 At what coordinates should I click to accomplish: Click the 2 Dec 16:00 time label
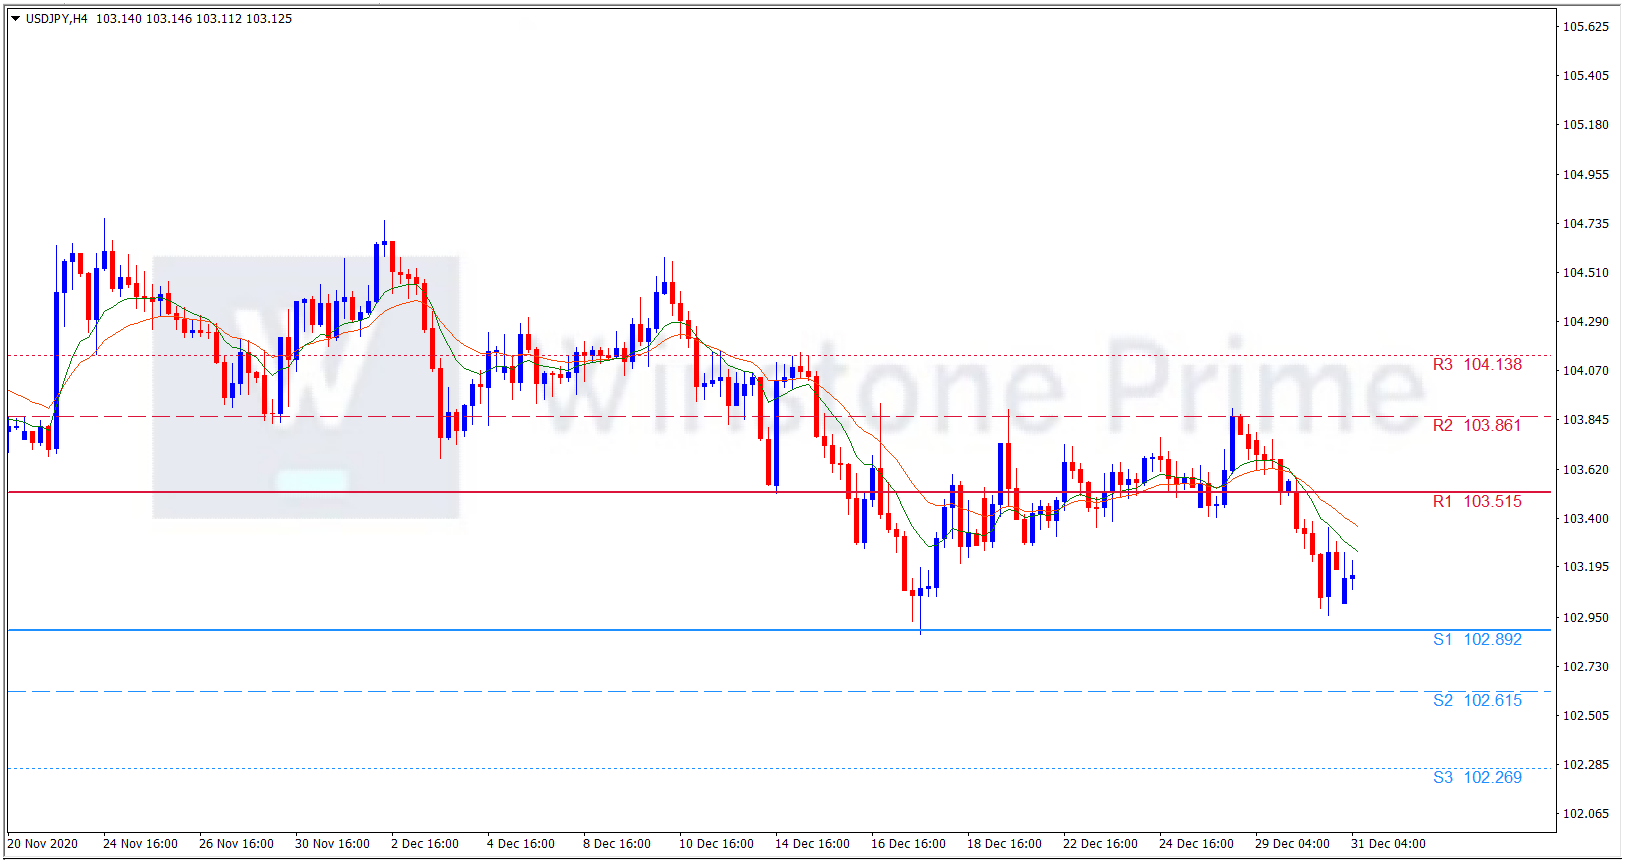pyautogui.click(x=424, y=844)
